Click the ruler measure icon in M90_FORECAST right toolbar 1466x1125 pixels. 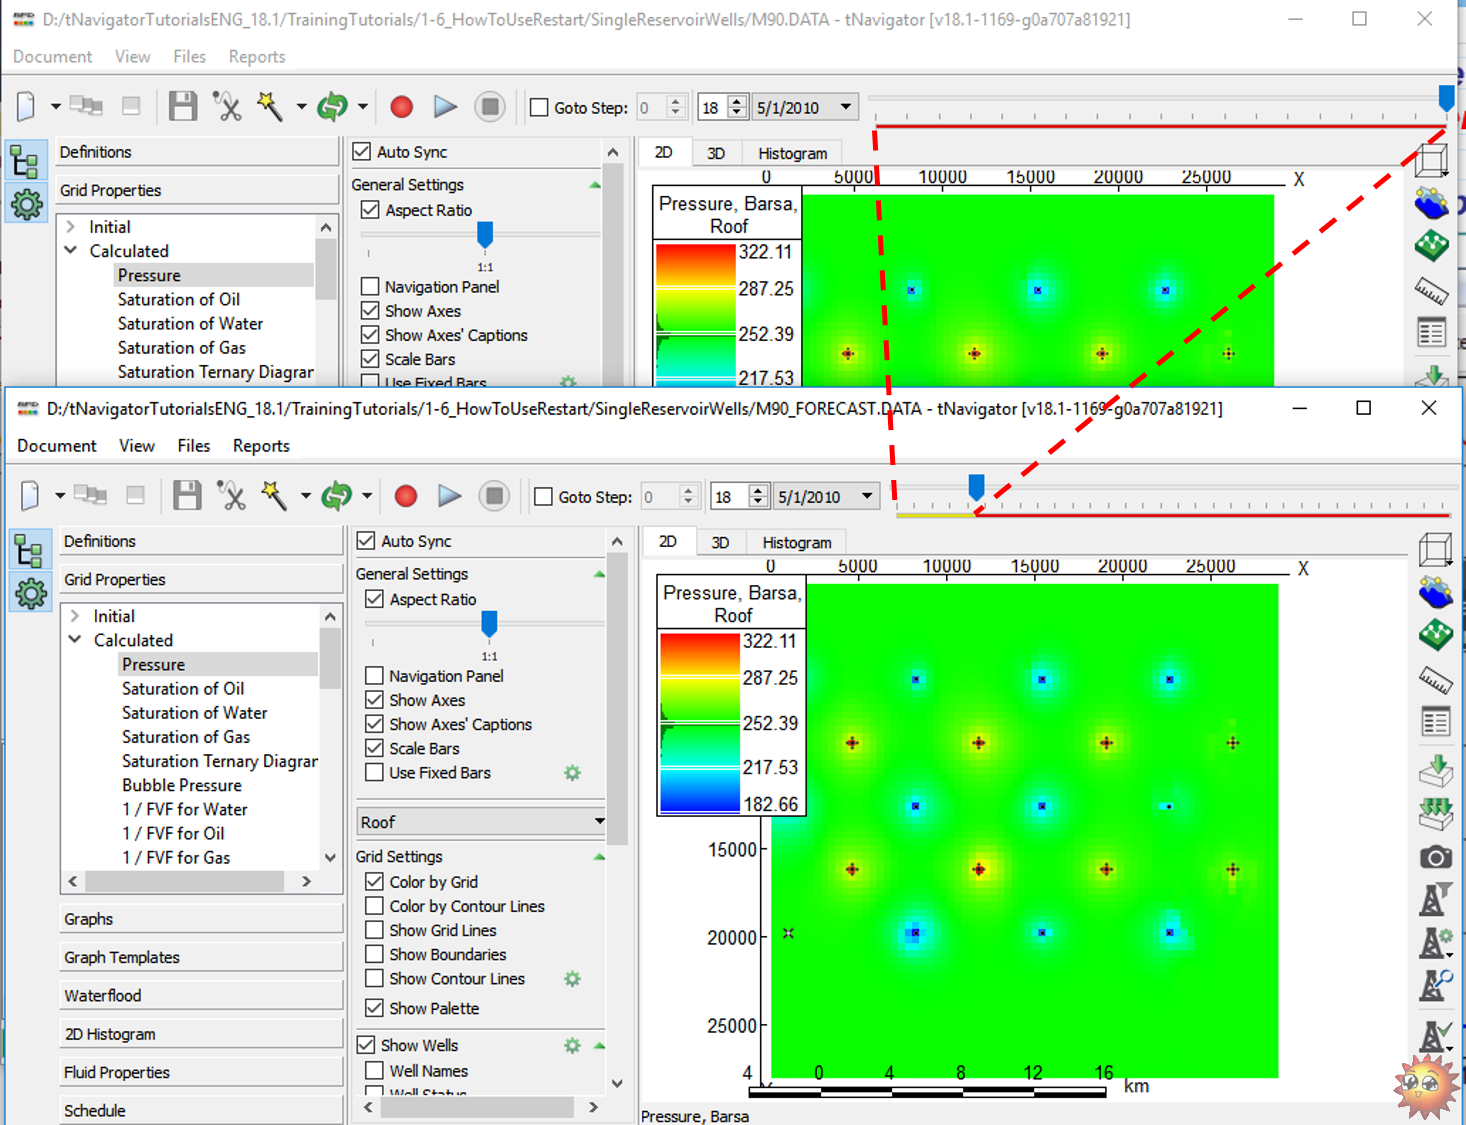coord(1435,681)
